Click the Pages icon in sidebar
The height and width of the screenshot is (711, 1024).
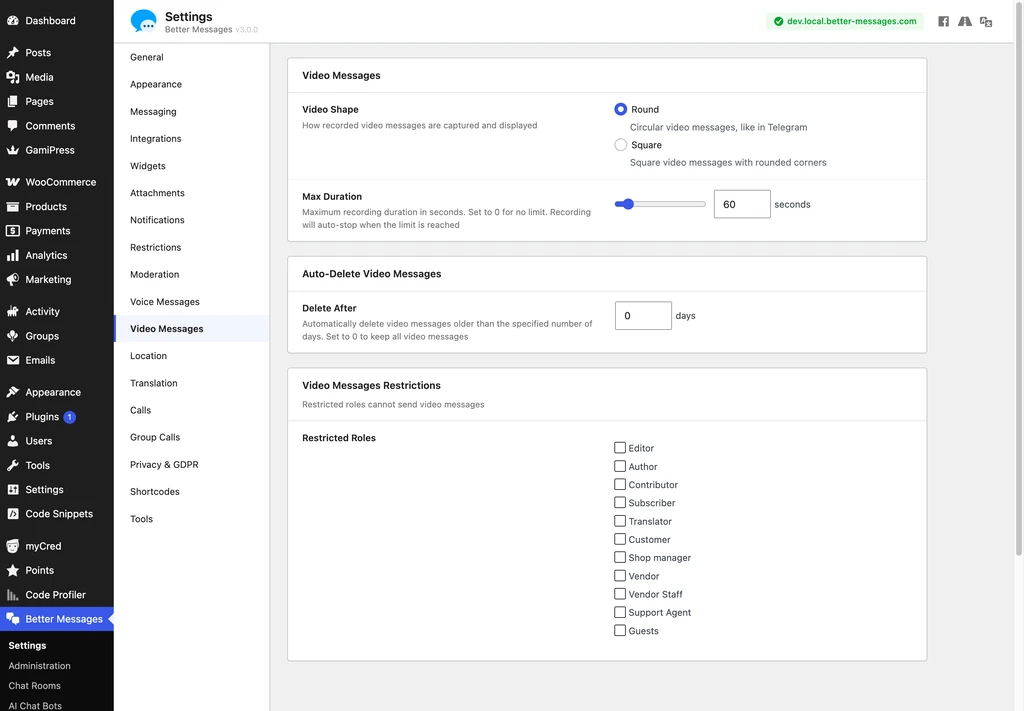pos(12,101)
